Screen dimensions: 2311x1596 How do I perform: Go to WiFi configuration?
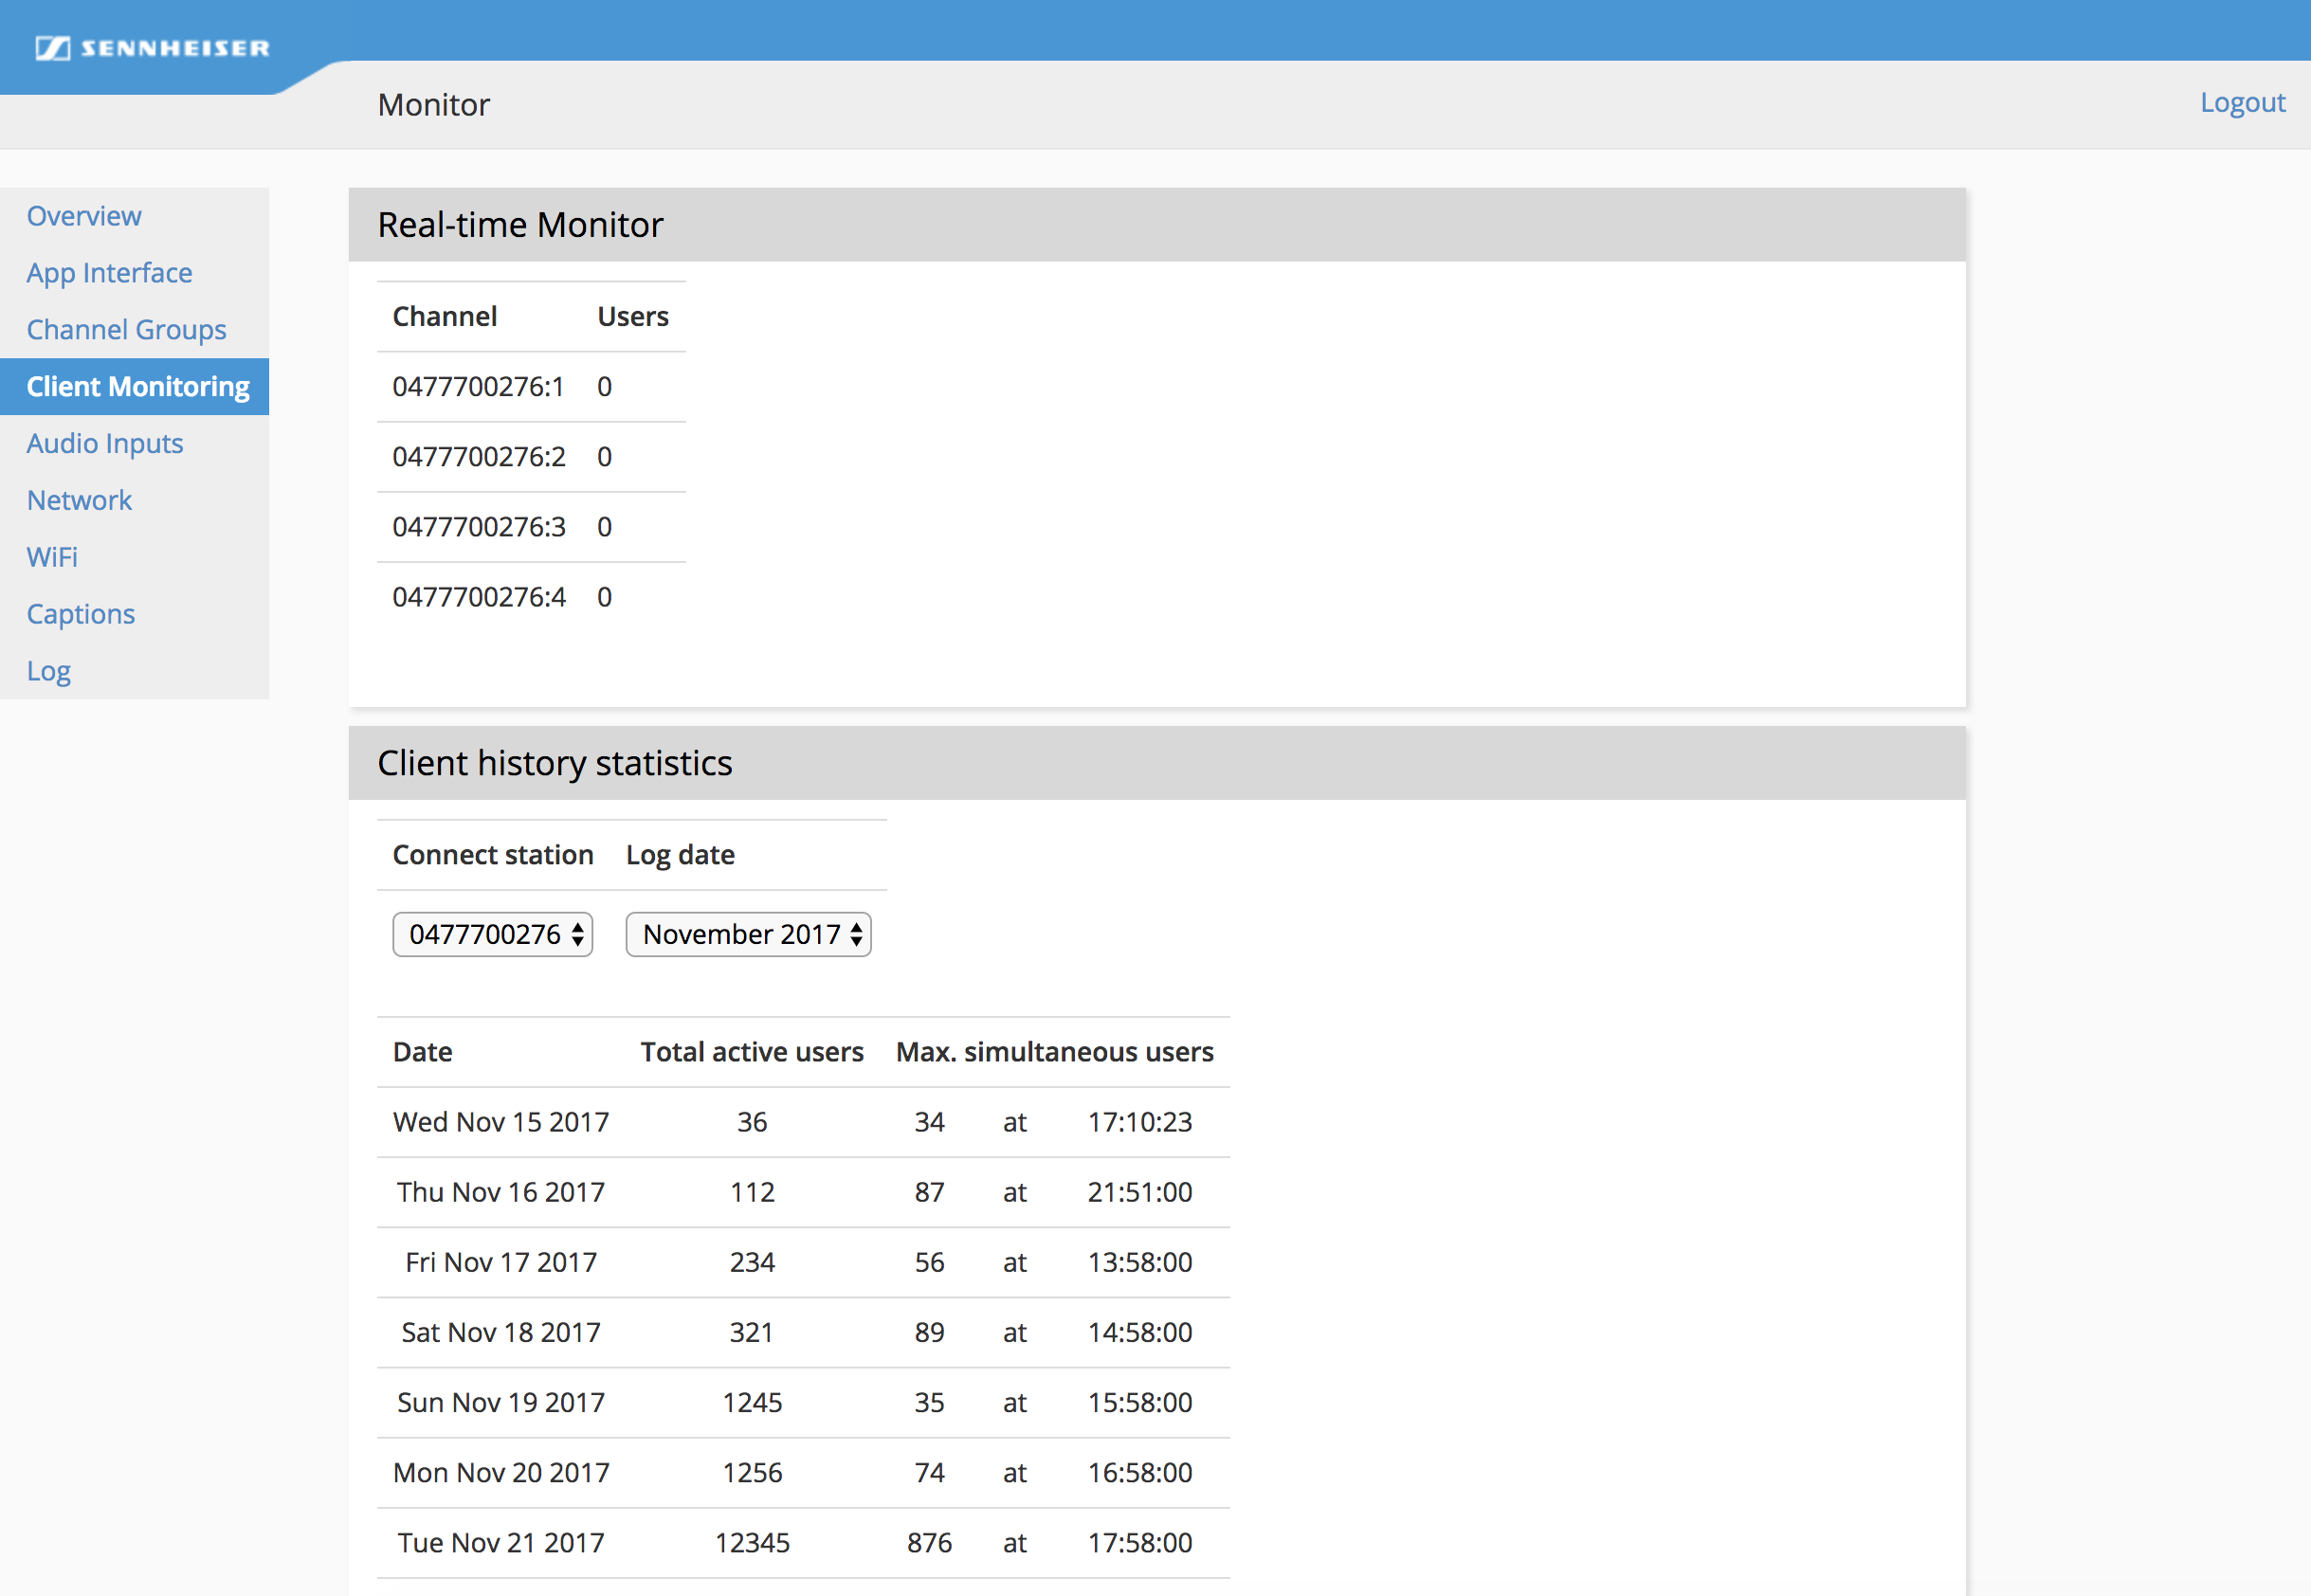52,557
